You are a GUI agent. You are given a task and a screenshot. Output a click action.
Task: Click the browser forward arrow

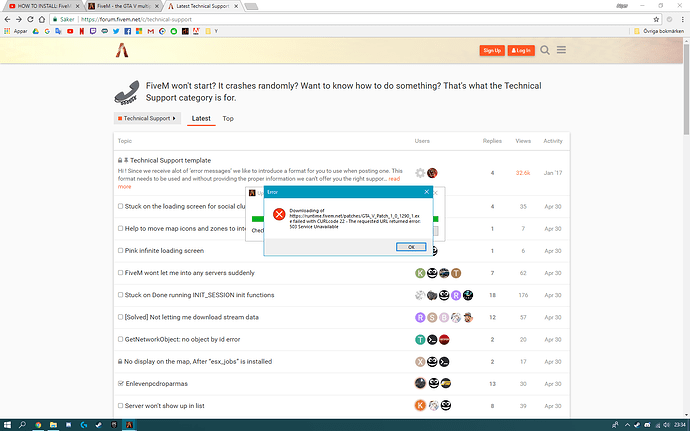click(x=18, y=19)
